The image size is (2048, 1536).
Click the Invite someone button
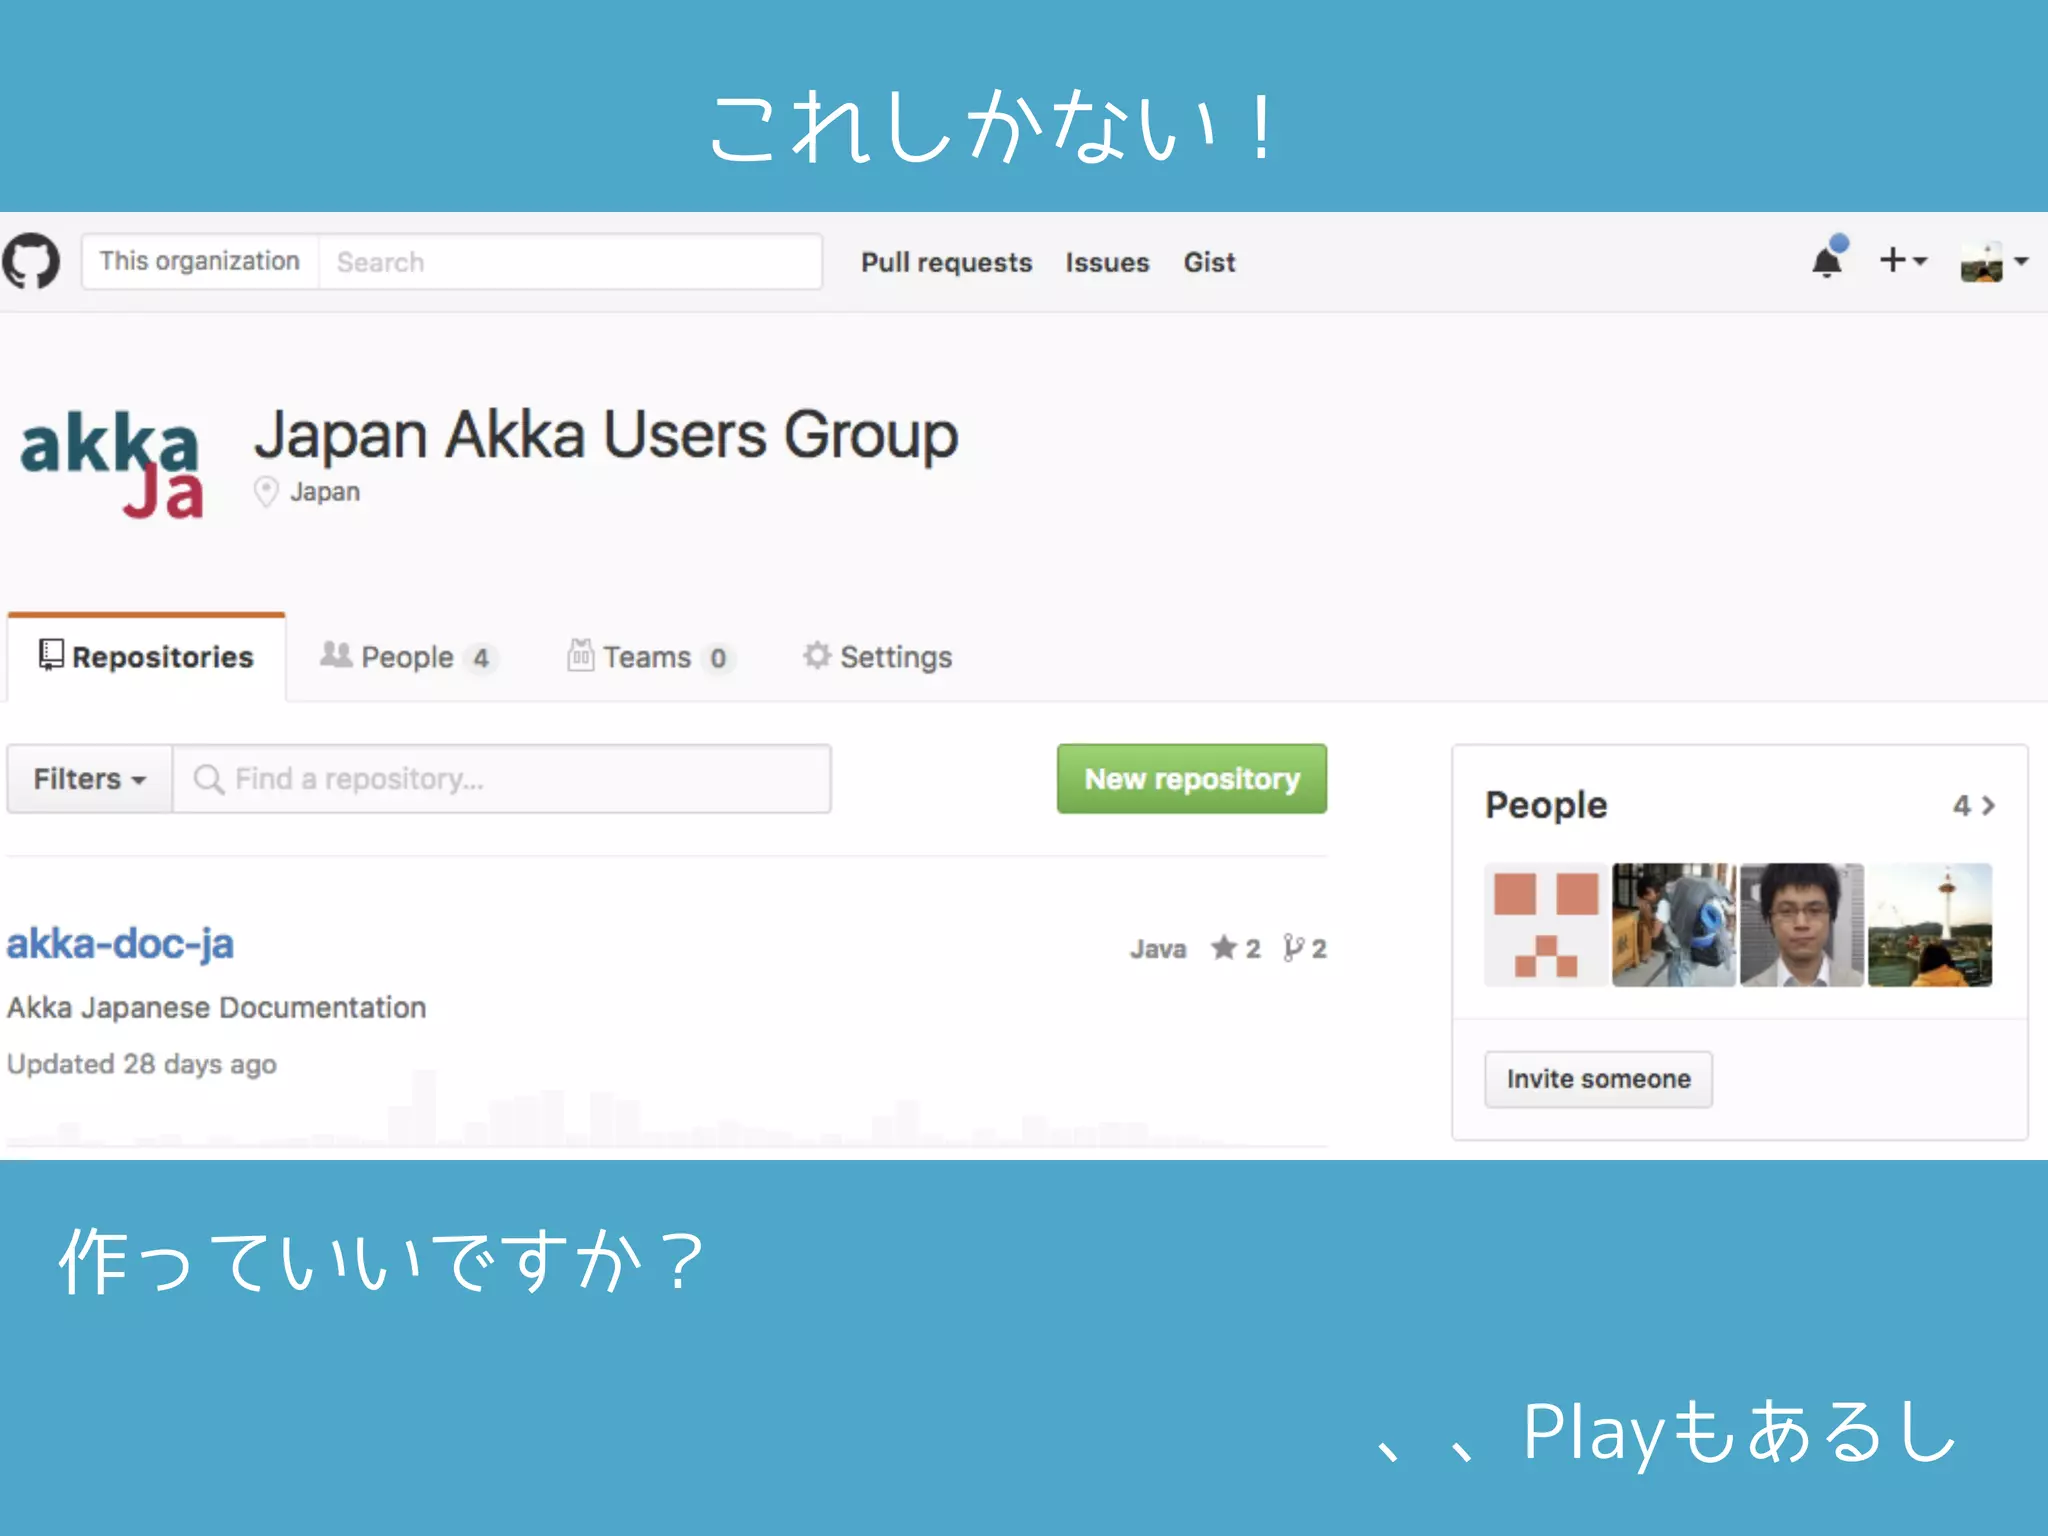[x=1598, y=1079]
